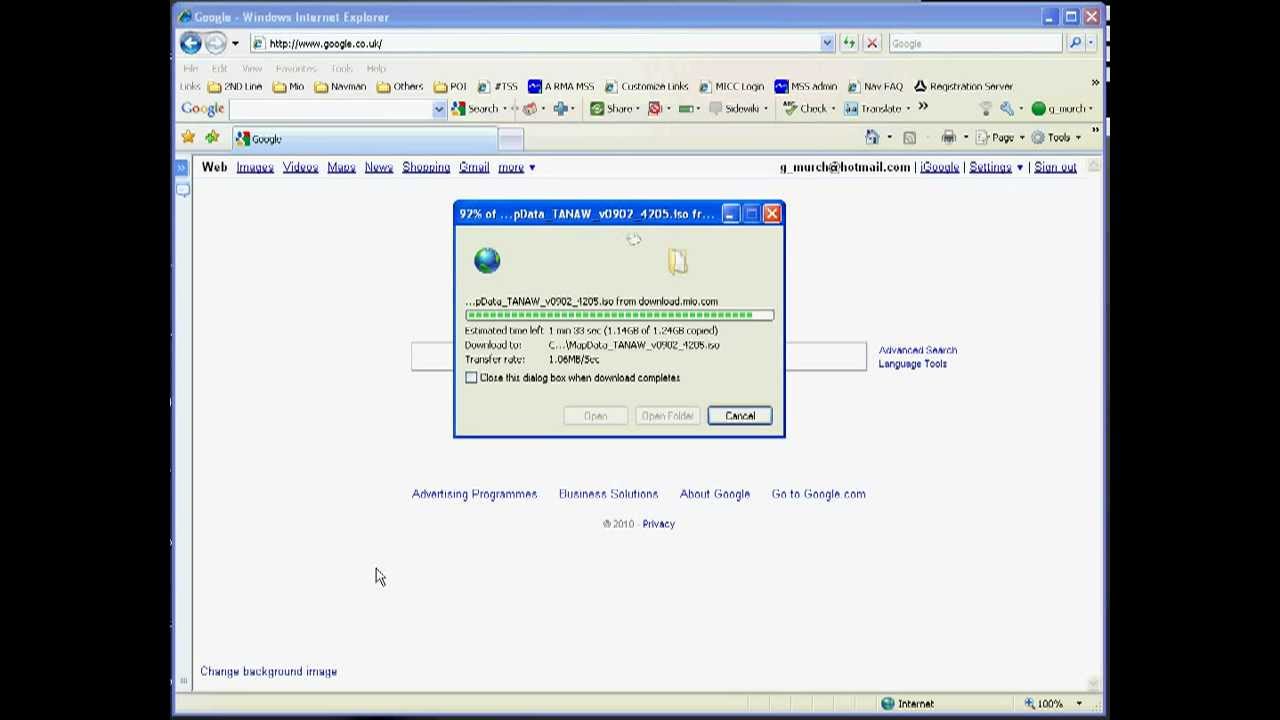
Task: Click the spell Check toolbar button
Action: (806, 108)
